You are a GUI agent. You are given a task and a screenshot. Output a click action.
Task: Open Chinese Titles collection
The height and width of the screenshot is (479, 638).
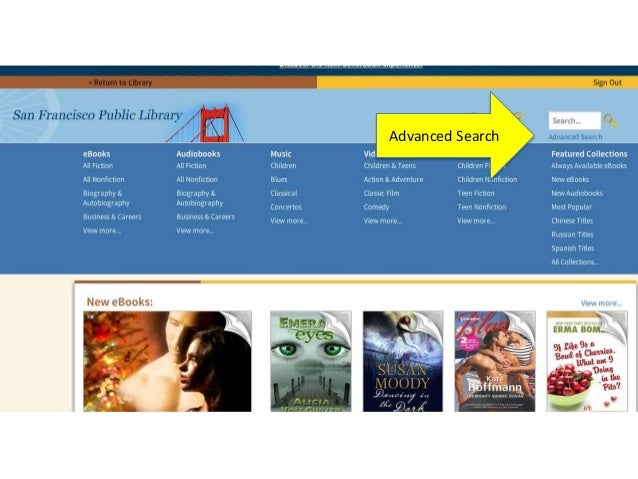(x=572, y=221)
